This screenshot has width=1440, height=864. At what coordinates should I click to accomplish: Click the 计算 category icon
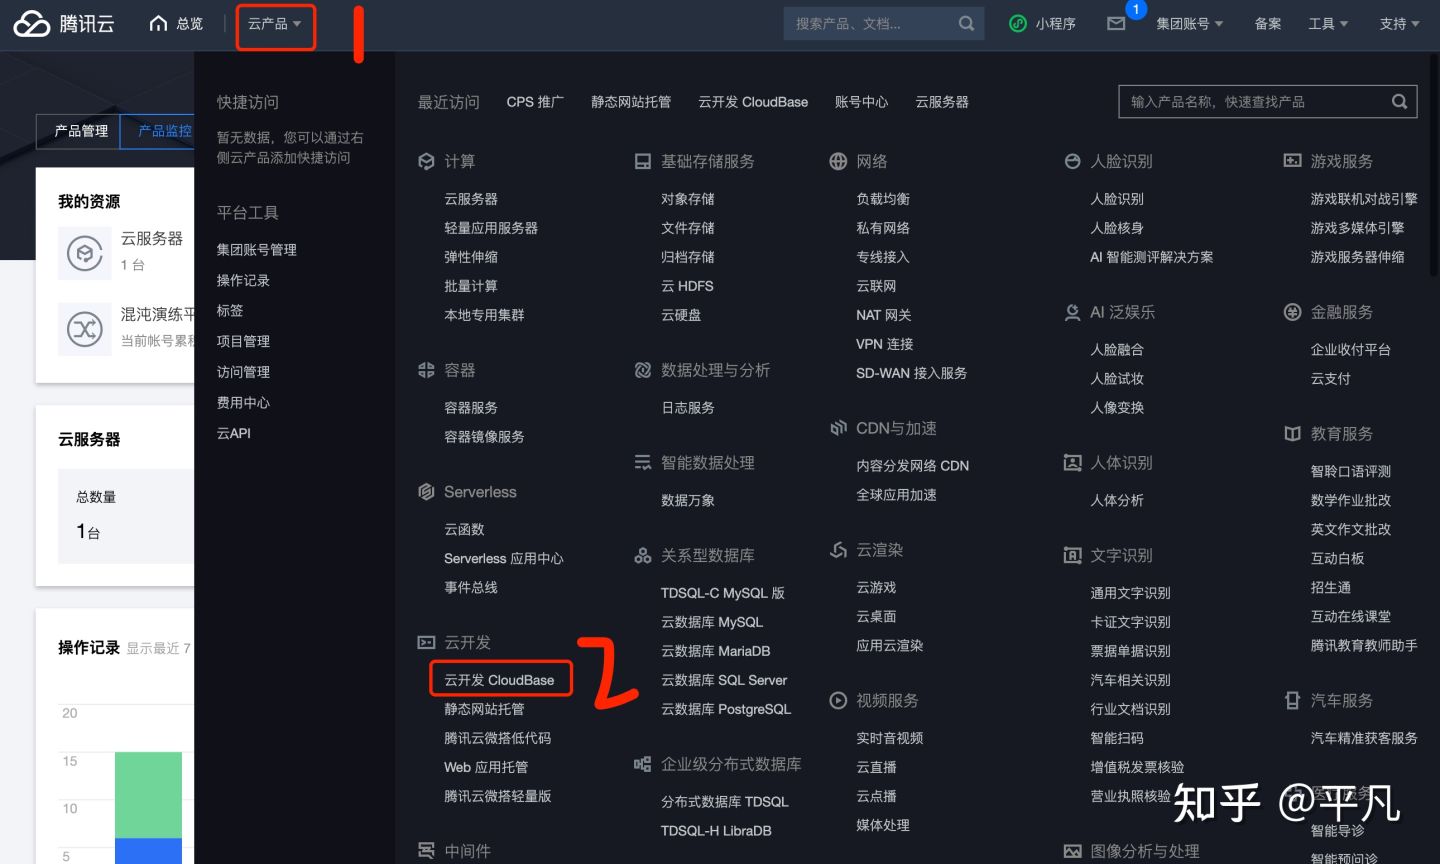pyautogui.click(x=426, y=162)
